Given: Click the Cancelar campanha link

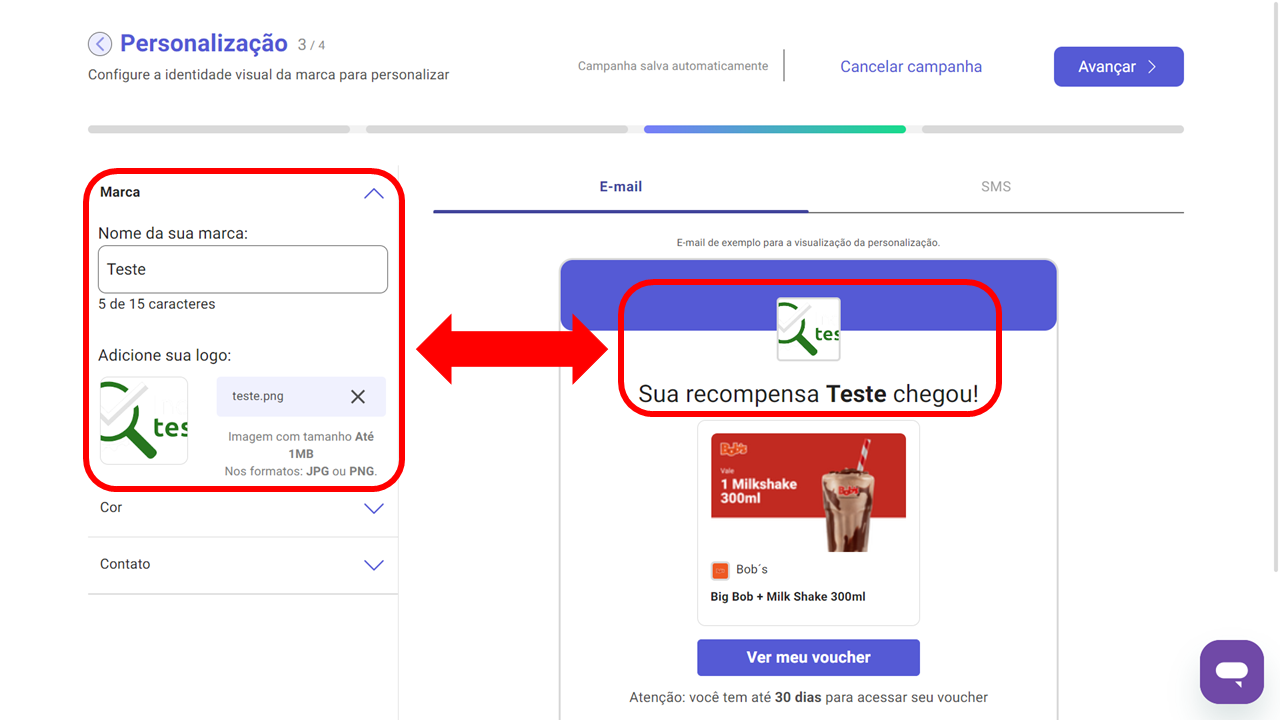Looking at the screenshot, I should [x=910, y=67].
